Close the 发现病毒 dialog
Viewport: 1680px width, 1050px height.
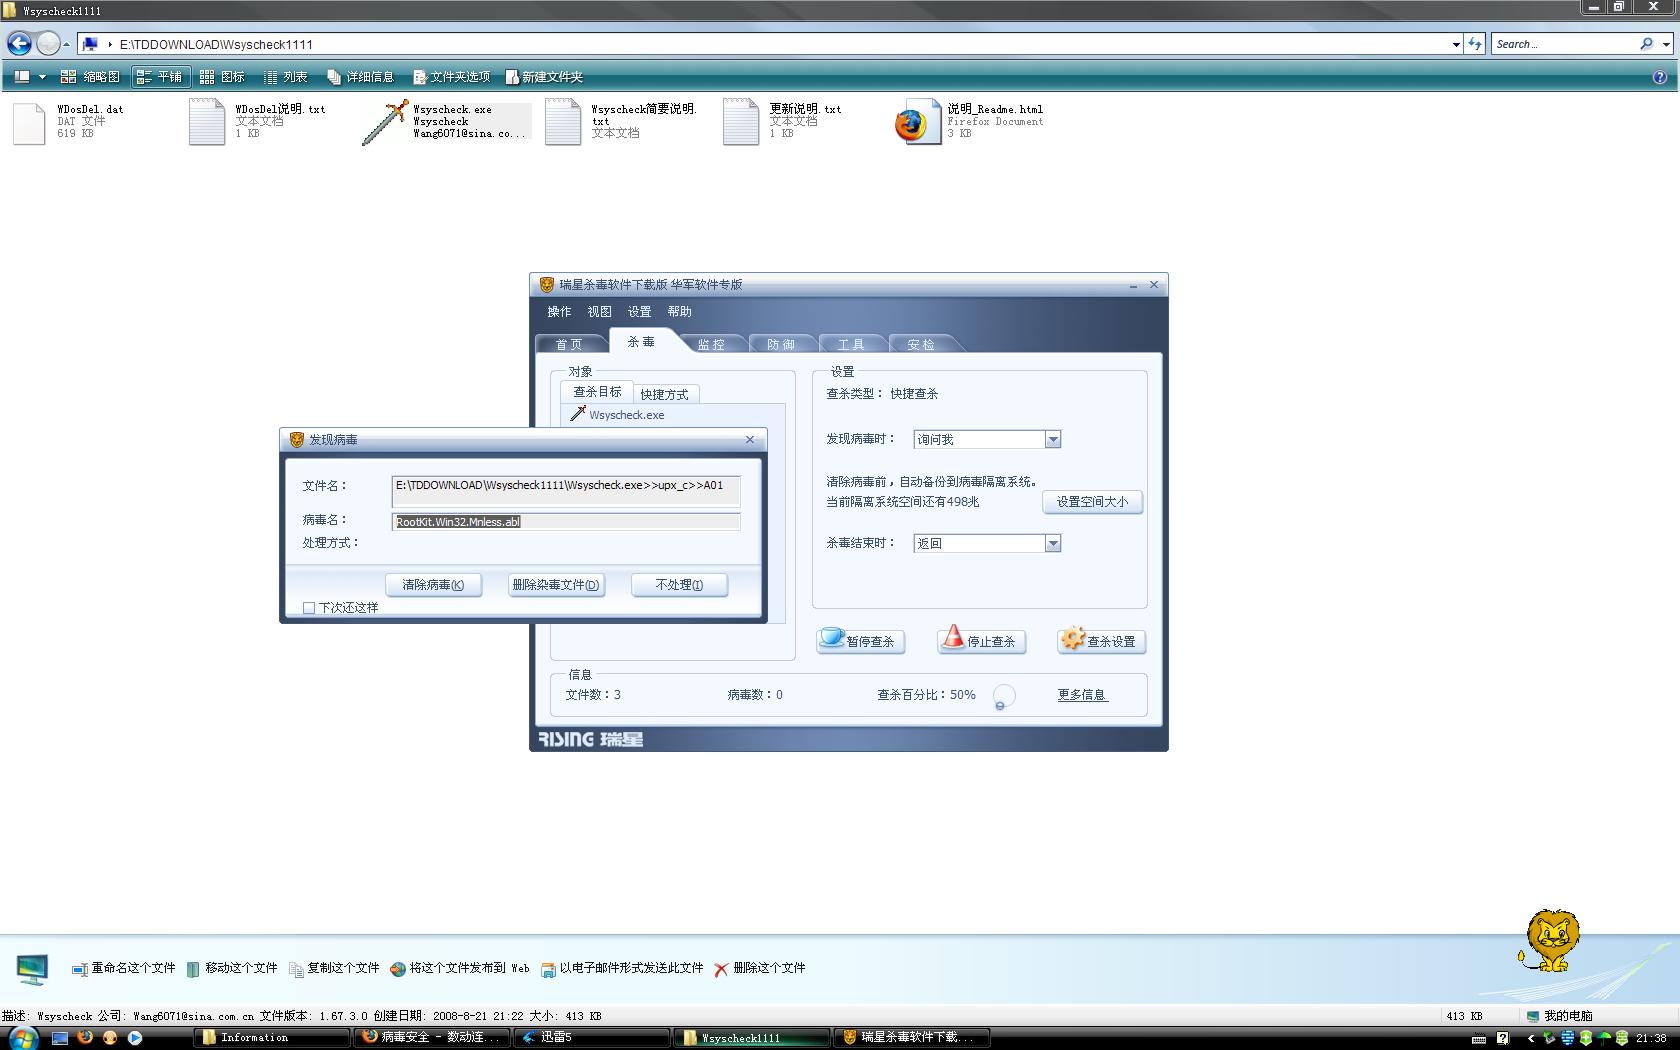pos(750,440)
